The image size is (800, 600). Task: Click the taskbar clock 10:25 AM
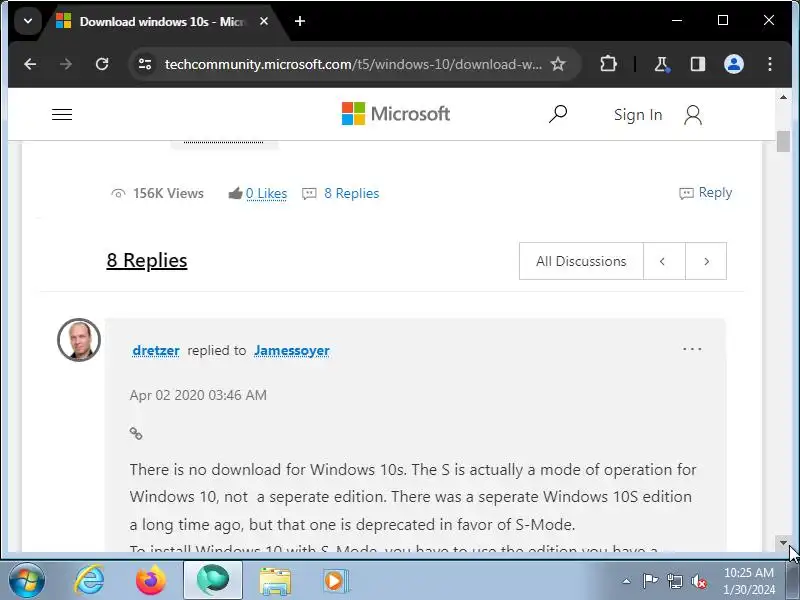pyautogui.click(x=748, y=572)
